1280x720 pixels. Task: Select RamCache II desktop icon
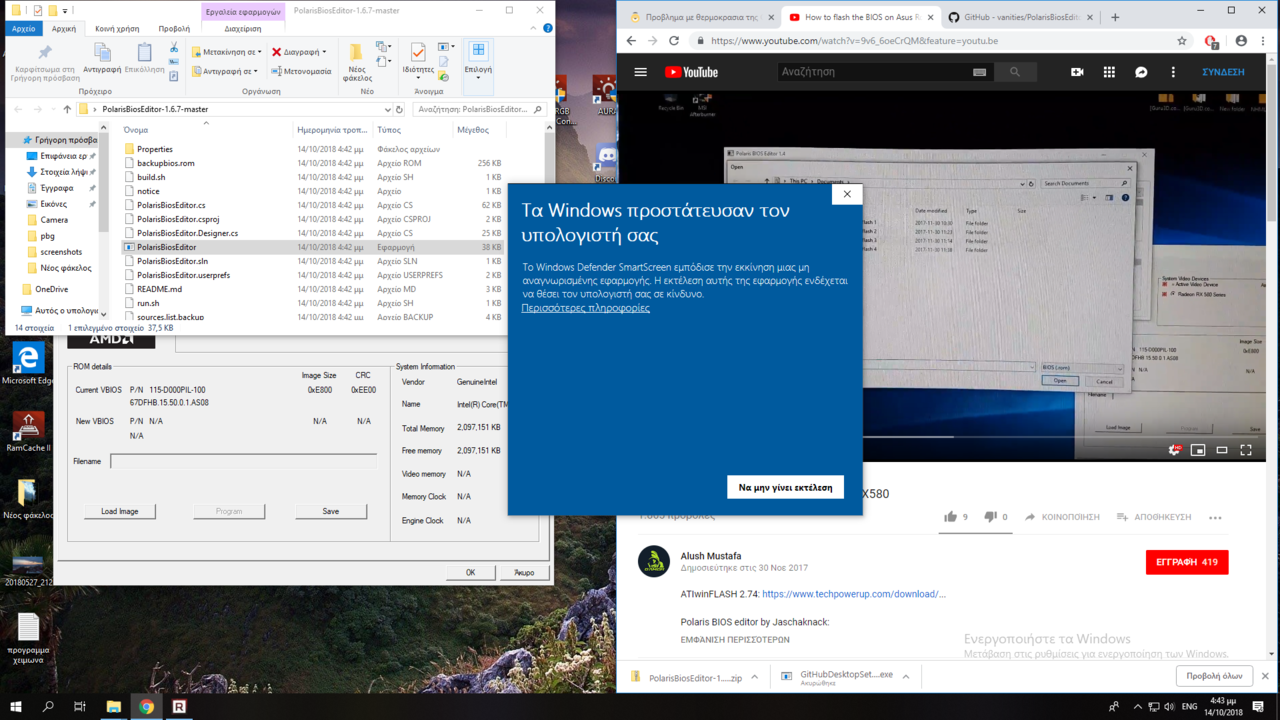[x=27, y=432]
